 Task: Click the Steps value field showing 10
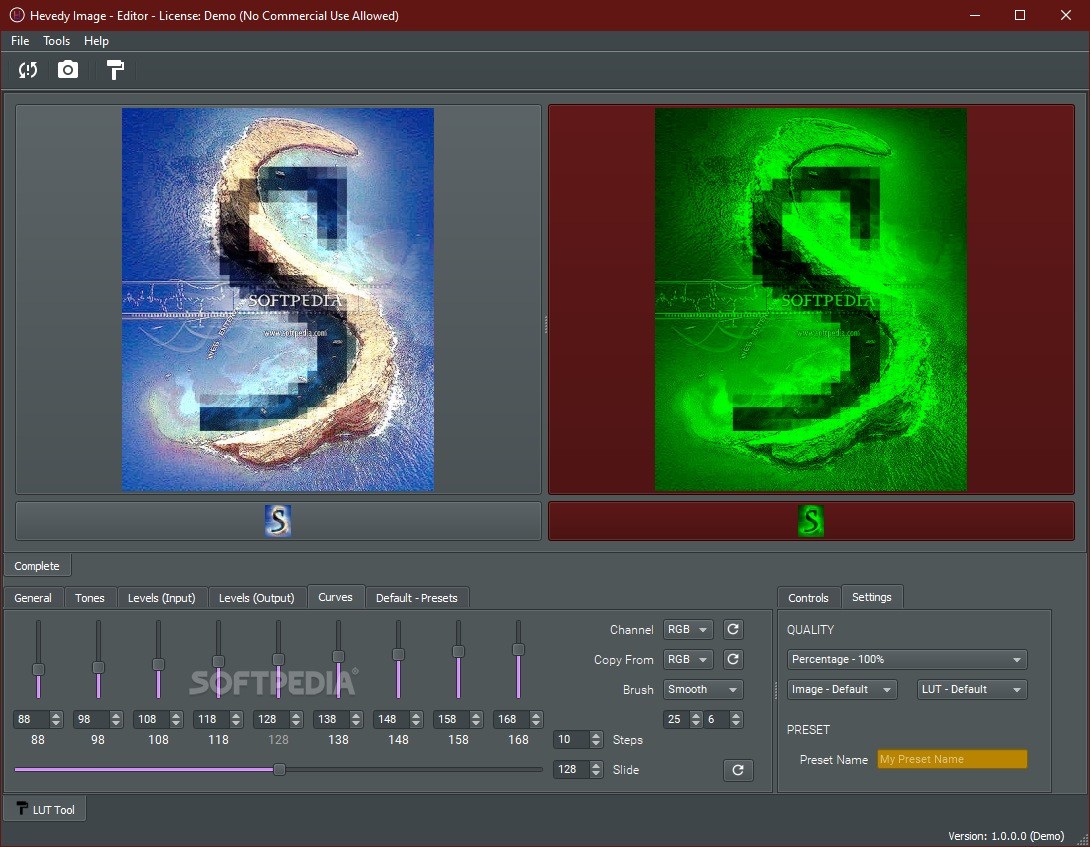[571, 739]
